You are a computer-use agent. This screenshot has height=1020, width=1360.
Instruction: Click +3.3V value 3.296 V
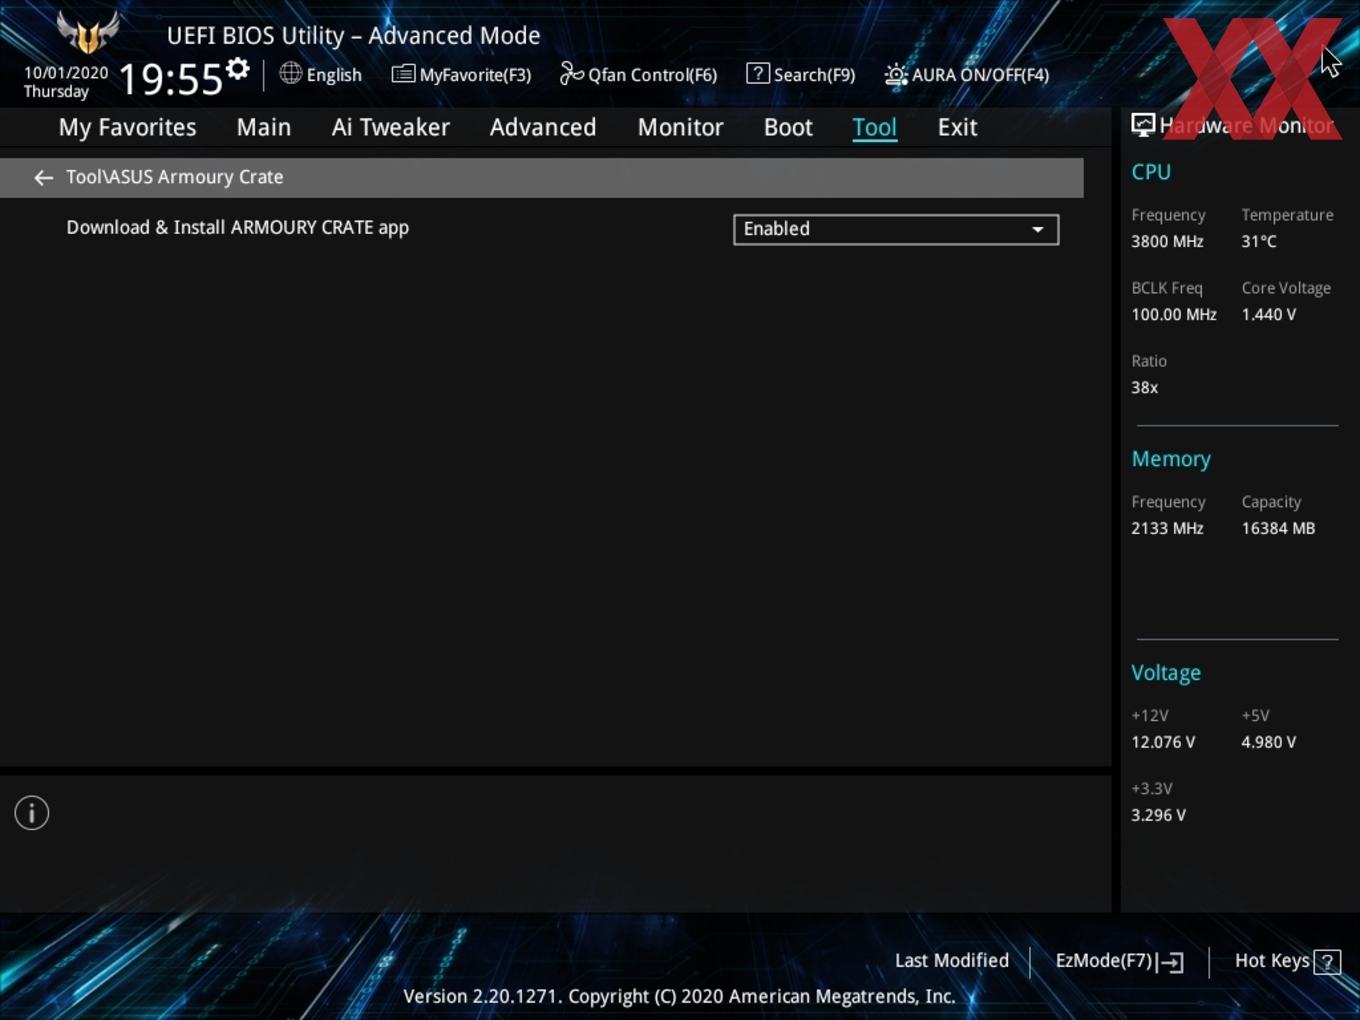pyautogui.click(x=1158, y=815)
